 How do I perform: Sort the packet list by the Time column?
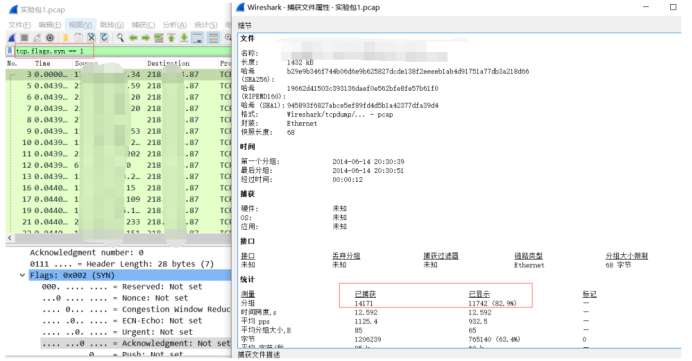tap(42, 63)
